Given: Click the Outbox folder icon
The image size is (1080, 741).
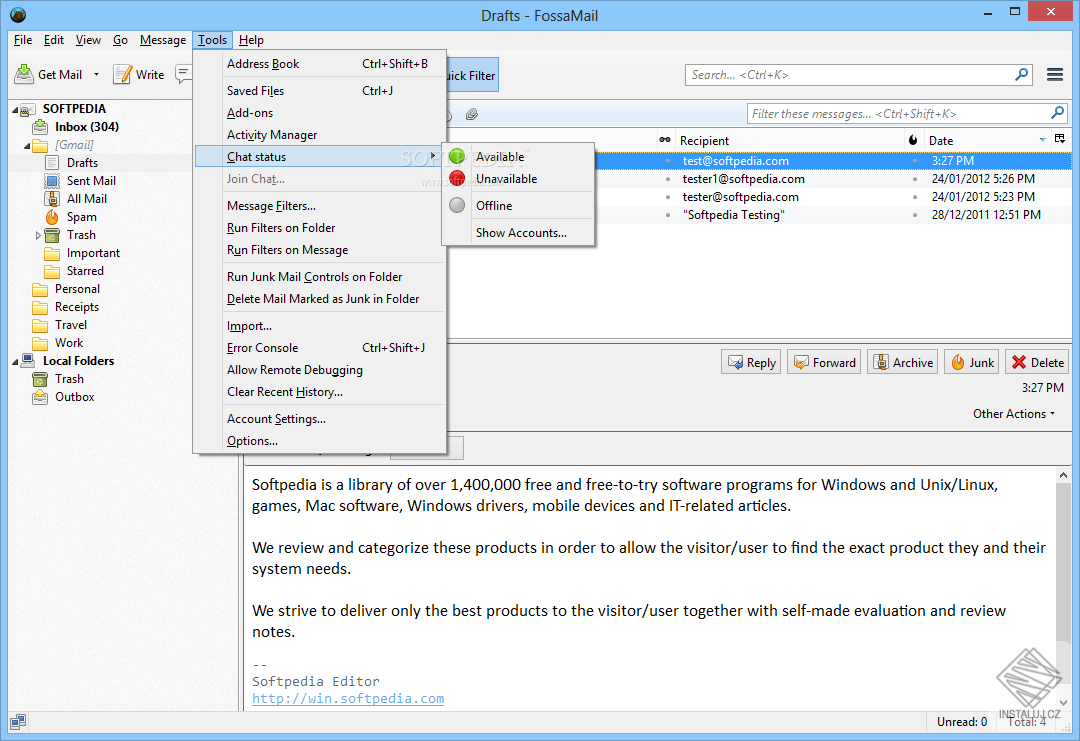Looking at the screenshot, I should coord(40,397).
